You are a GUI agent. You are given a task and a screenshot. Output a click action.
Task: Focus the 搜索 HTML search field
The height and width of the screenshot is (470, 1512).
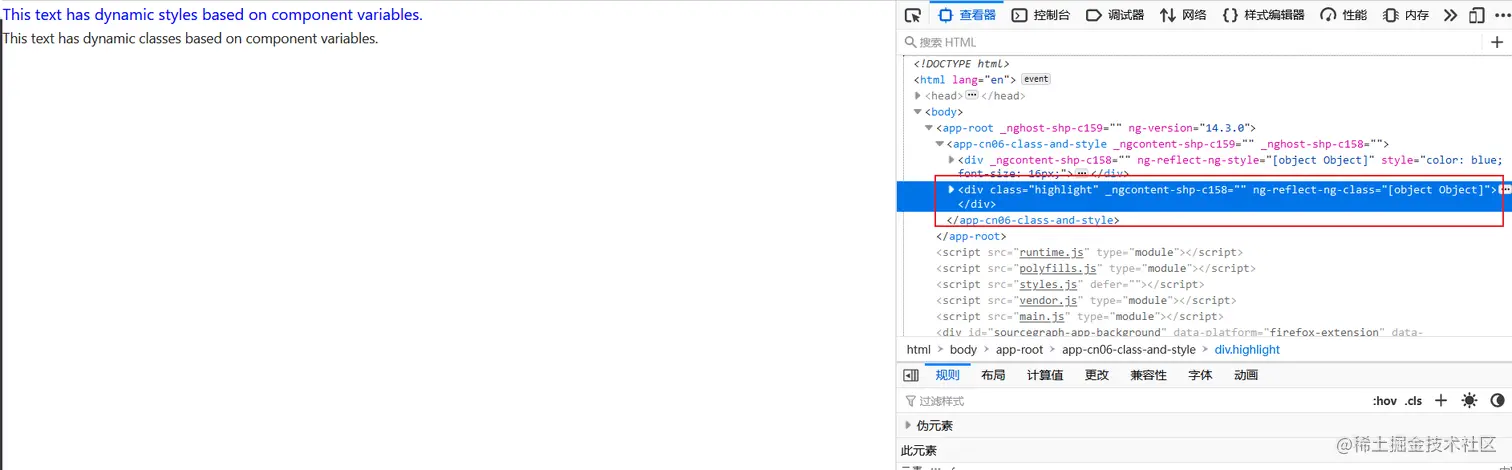tap(1190, 42)
